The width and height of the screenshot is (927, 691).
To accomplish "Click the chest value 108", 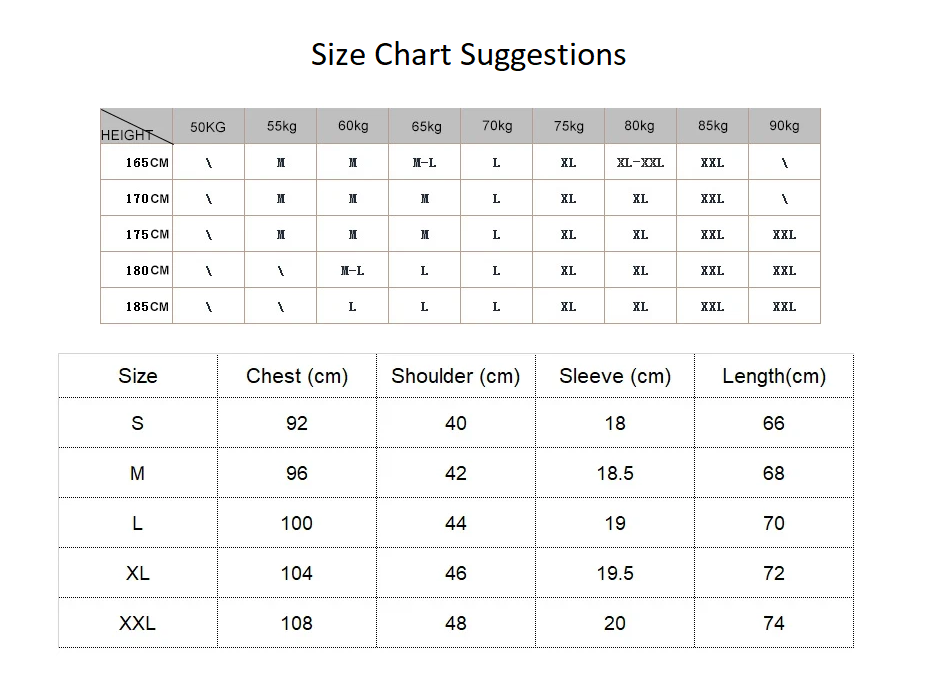I will (x=297, y=623).
